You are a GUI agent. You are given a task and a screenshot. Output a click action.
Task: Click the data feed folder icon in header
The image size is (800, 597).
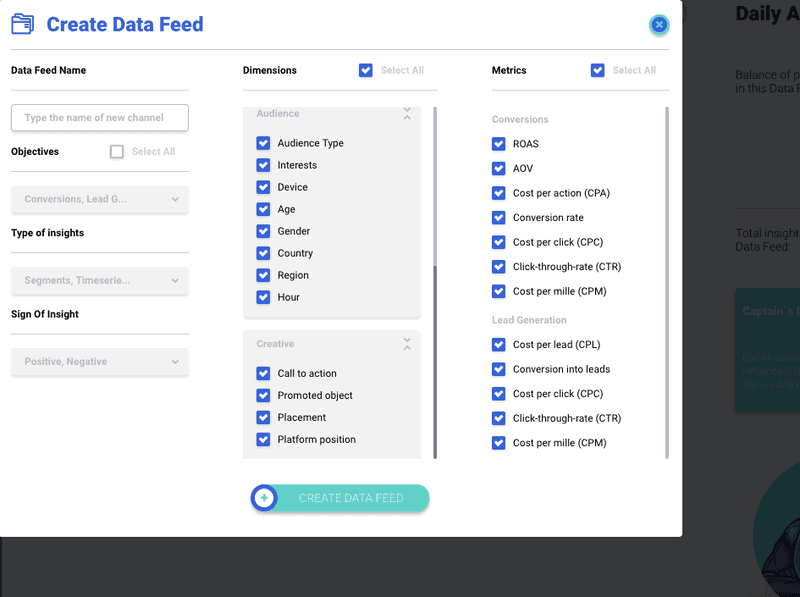click(x=22, y=24)
